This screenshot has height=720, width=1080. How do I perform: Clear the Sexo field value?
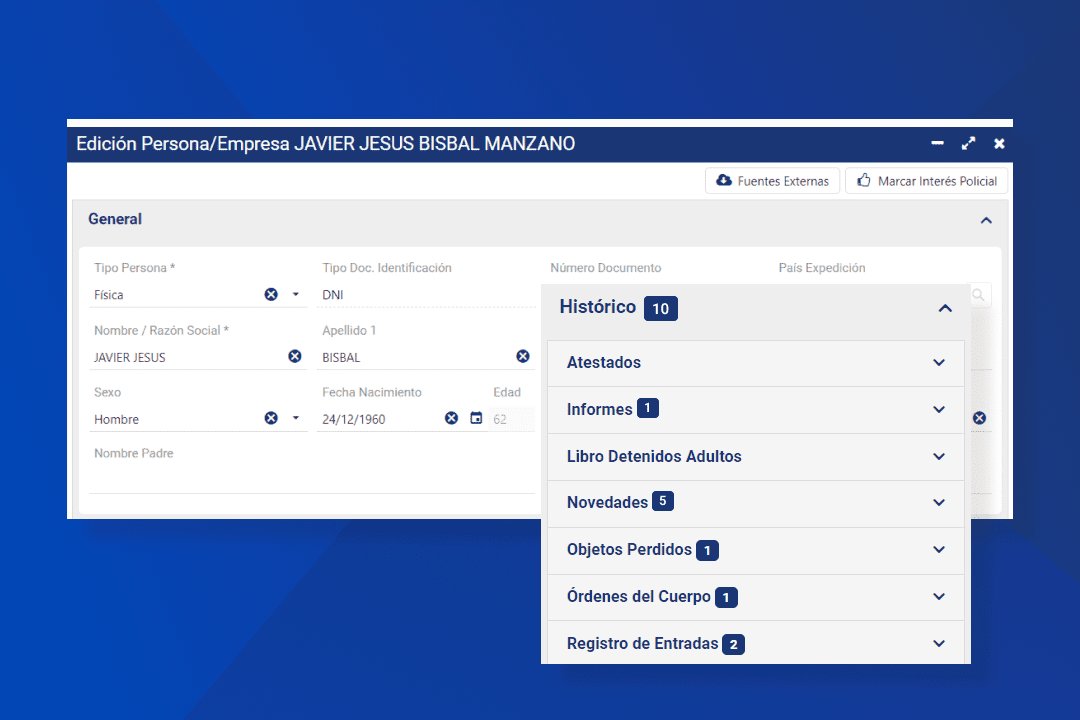(x=271, y=418)
